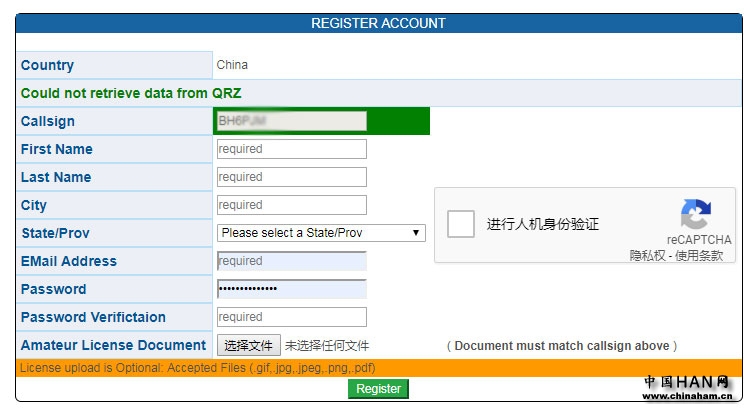Check the reCAPTCHA human verification checkbox
The image size is (750, 409).
click(461, 224)
